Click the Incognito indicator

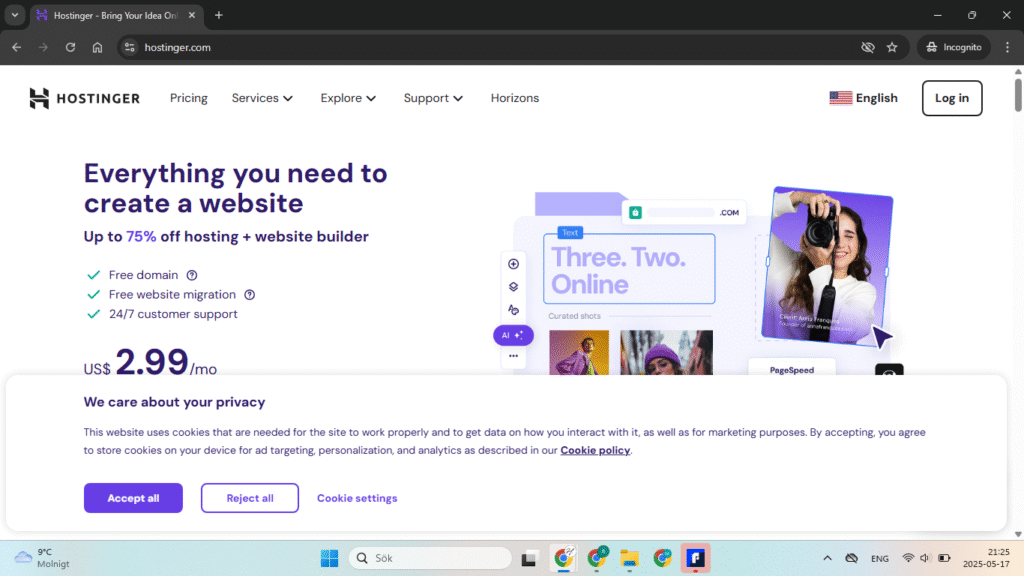954,47
